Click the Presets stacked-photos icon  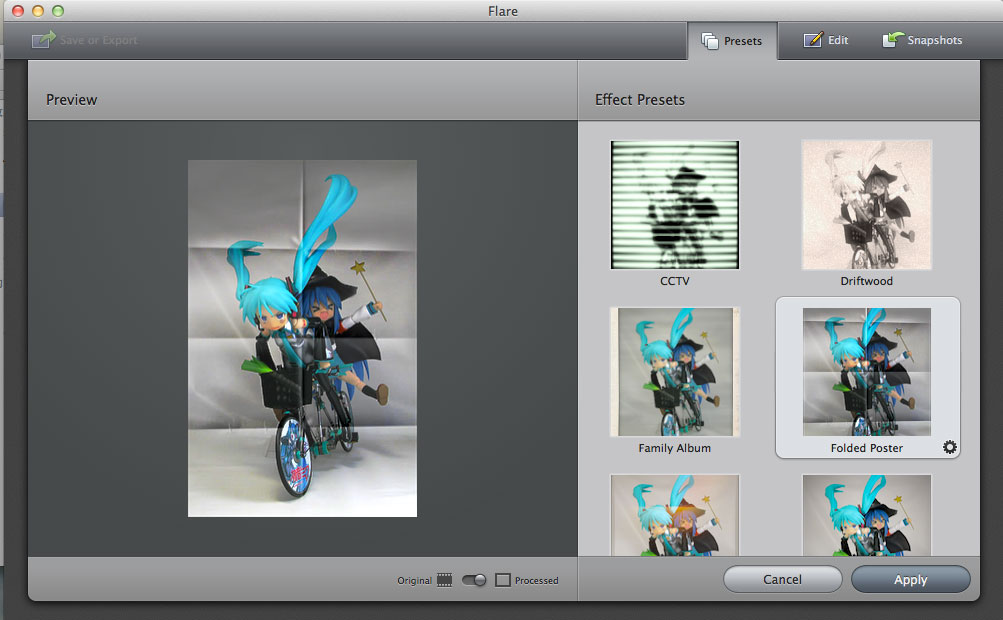tap(709, 41)
